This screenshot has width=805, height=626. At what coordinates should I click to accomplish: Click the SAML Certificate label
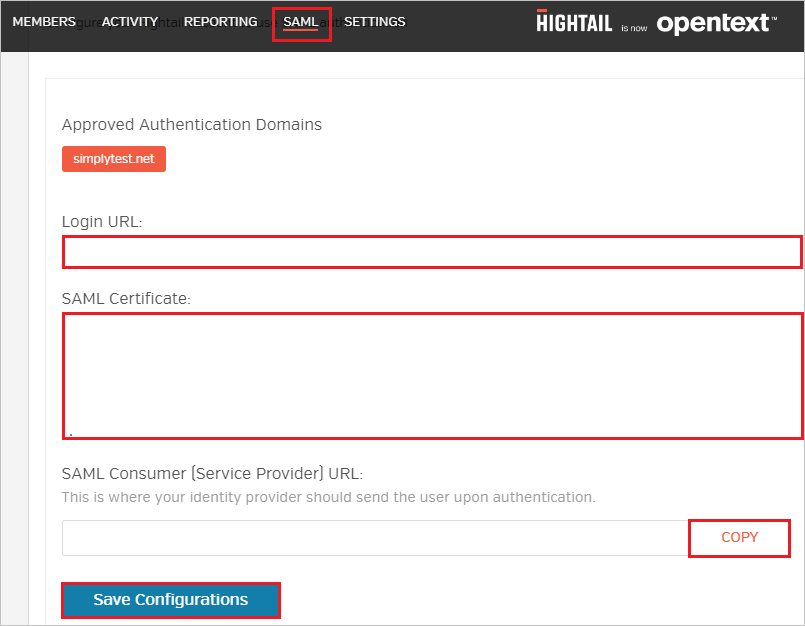[125, 298]
